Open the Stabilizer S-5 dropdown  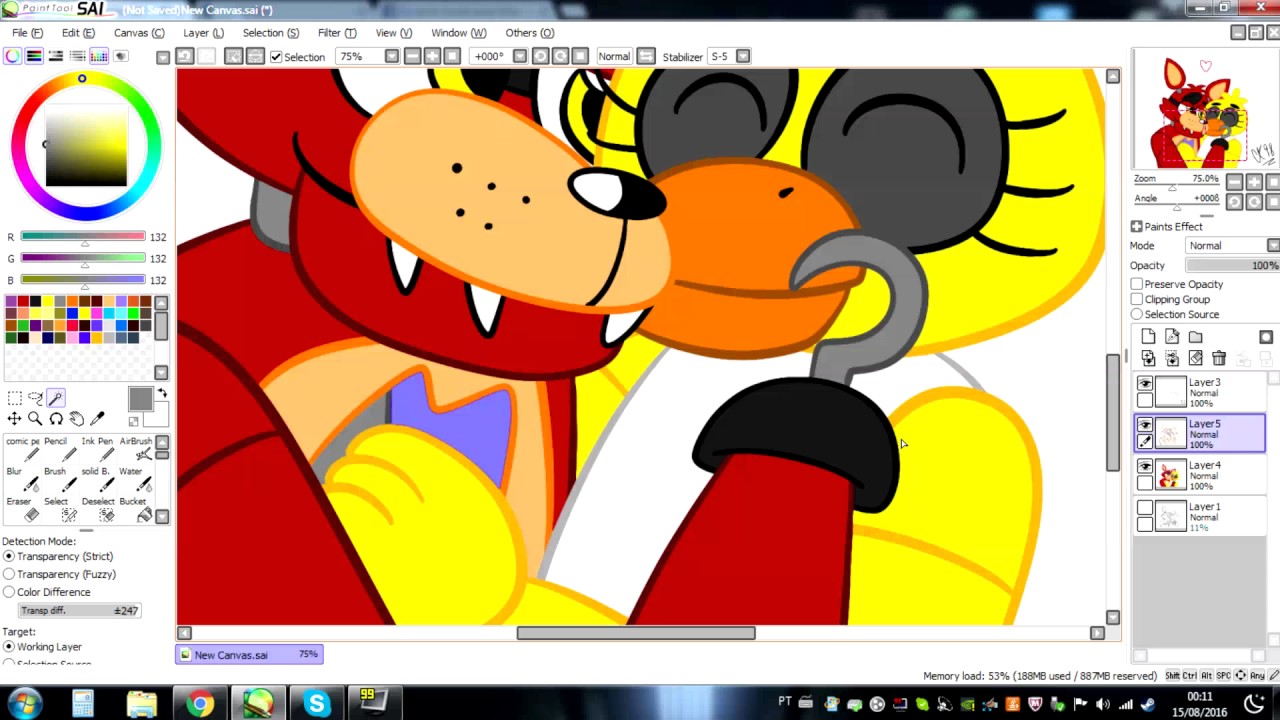click(742, 57)
